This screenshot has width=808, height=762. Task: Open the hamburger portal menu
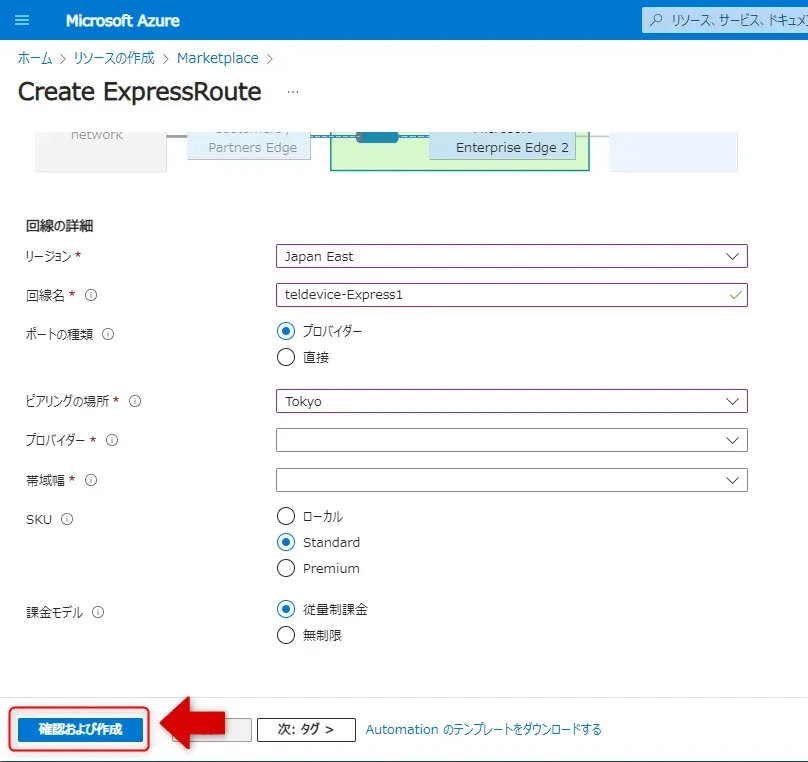point(22,20)
